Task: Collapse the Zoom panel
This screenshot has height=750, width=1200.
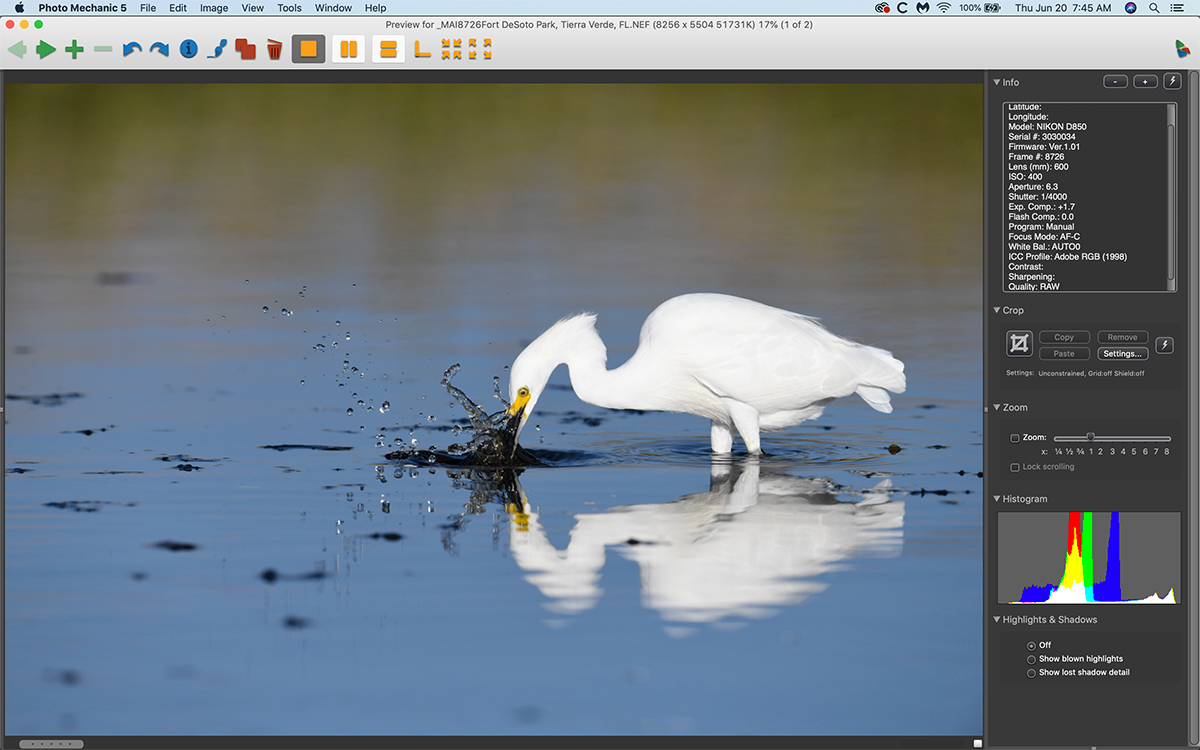Action: point(997,407)
